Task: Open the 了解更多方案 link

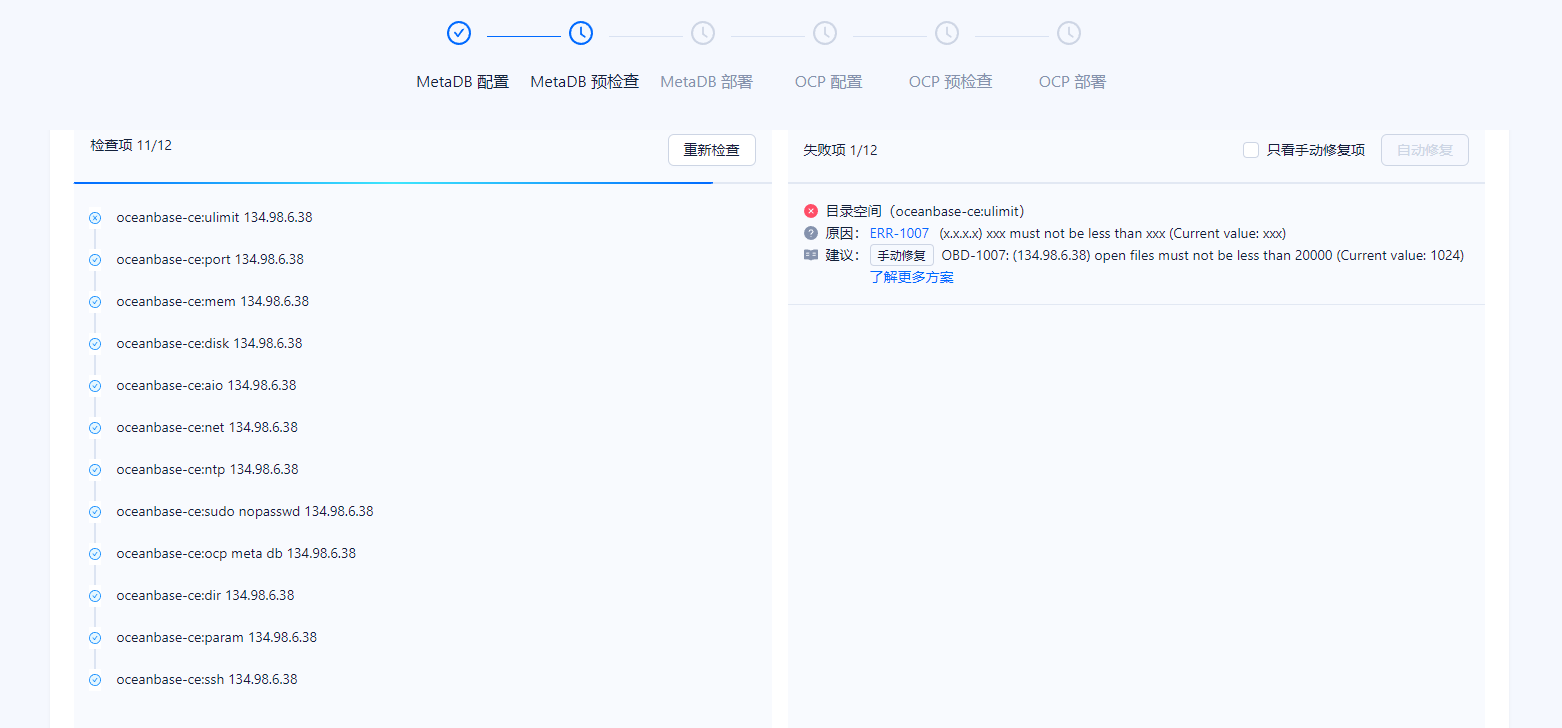Action: coord(912,277)
